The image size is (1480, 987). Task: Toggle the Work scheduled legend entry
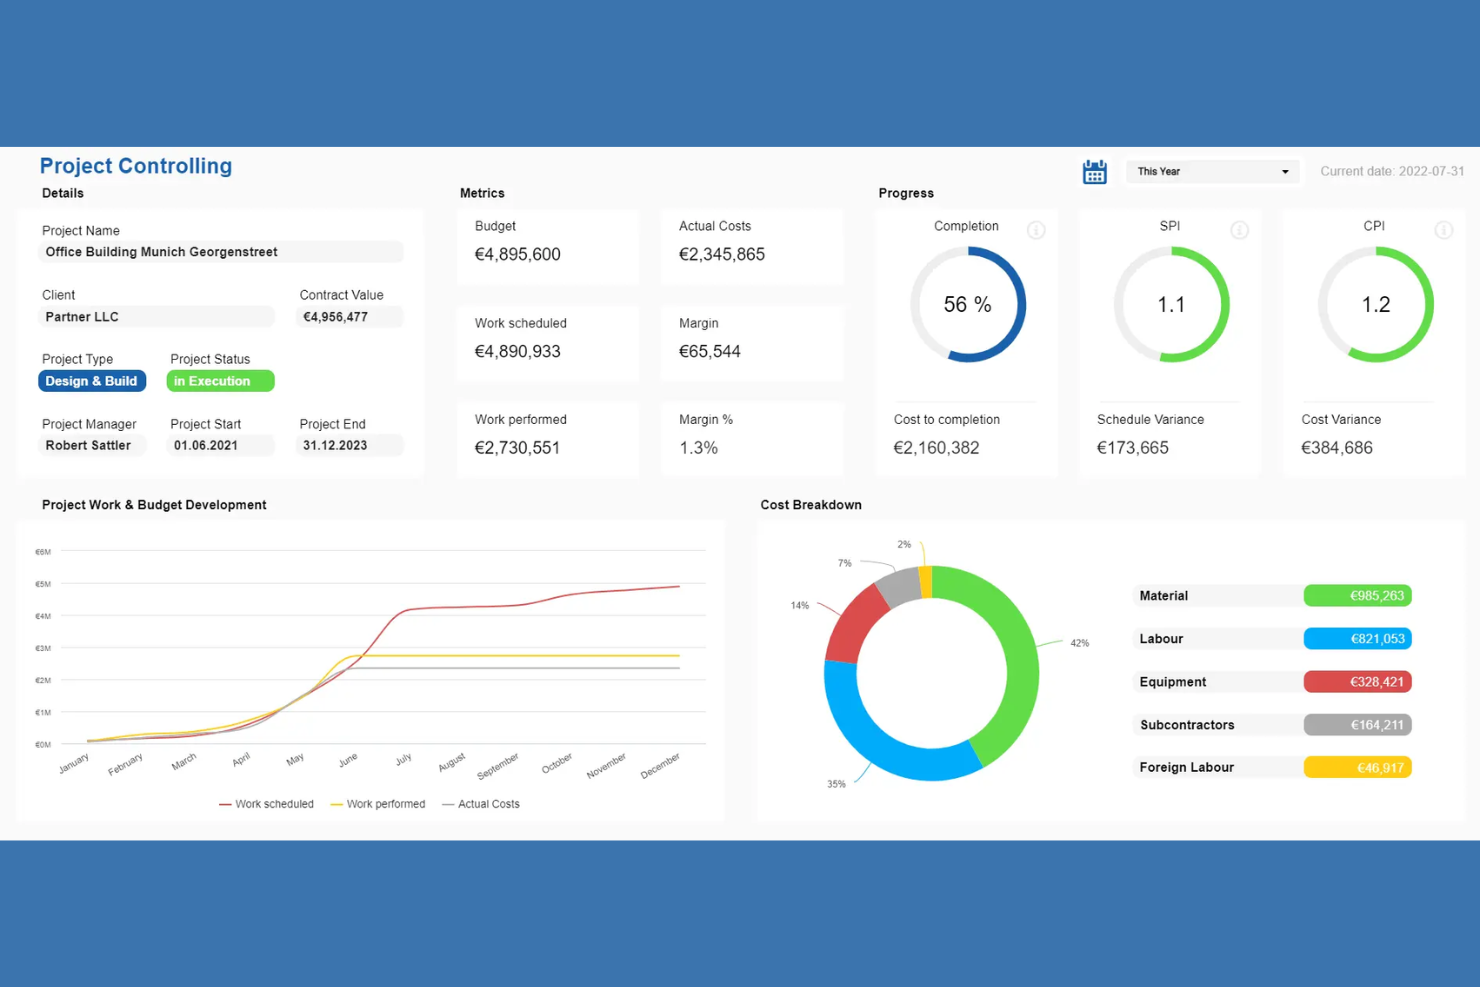pos(268,803)
